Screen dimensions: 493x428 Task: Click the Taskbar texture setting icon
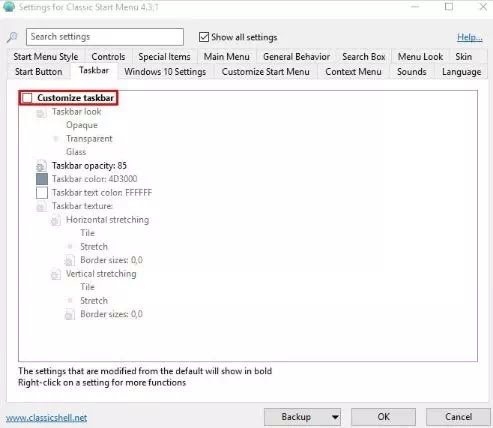(x=41, y=206)
